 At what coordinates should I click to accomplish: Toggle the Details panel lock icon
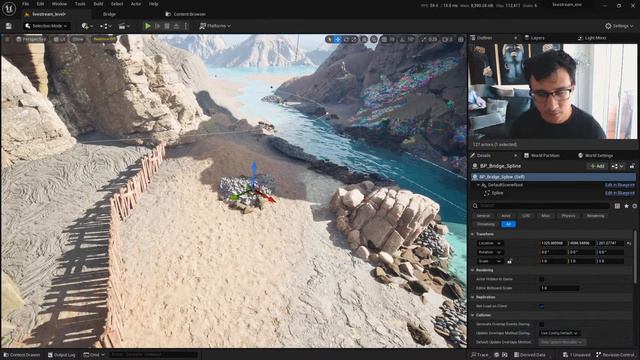coord(632,166)
